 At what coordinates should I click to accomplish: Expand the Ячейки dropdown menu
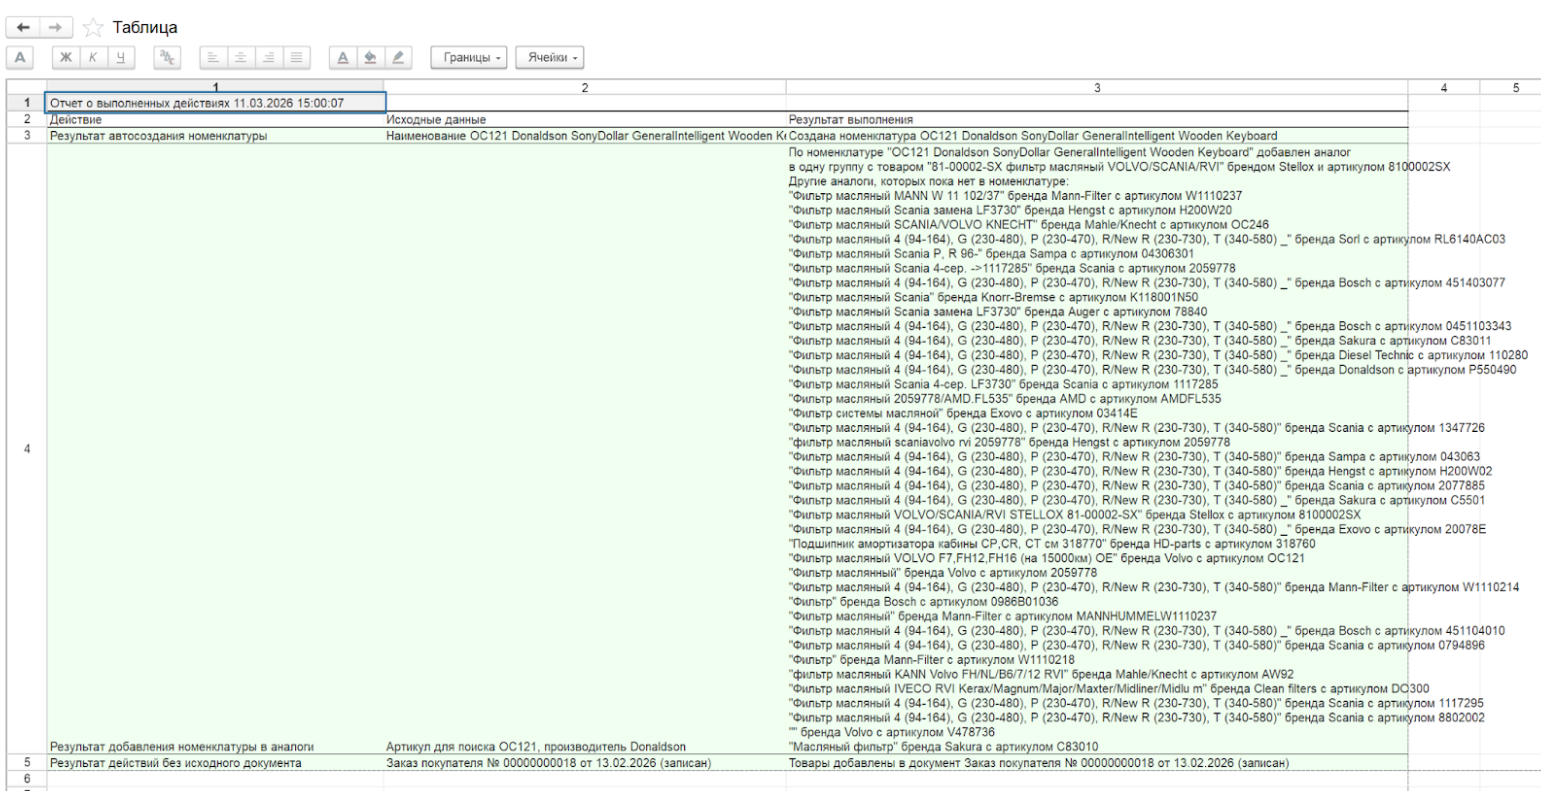[x=550, y=58]
